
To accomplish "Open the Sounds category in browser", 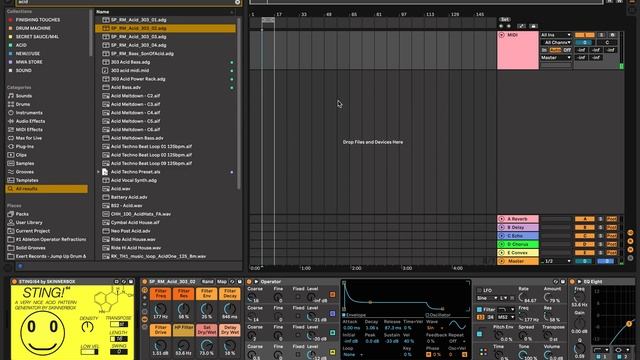I will [x=24, y=96].
